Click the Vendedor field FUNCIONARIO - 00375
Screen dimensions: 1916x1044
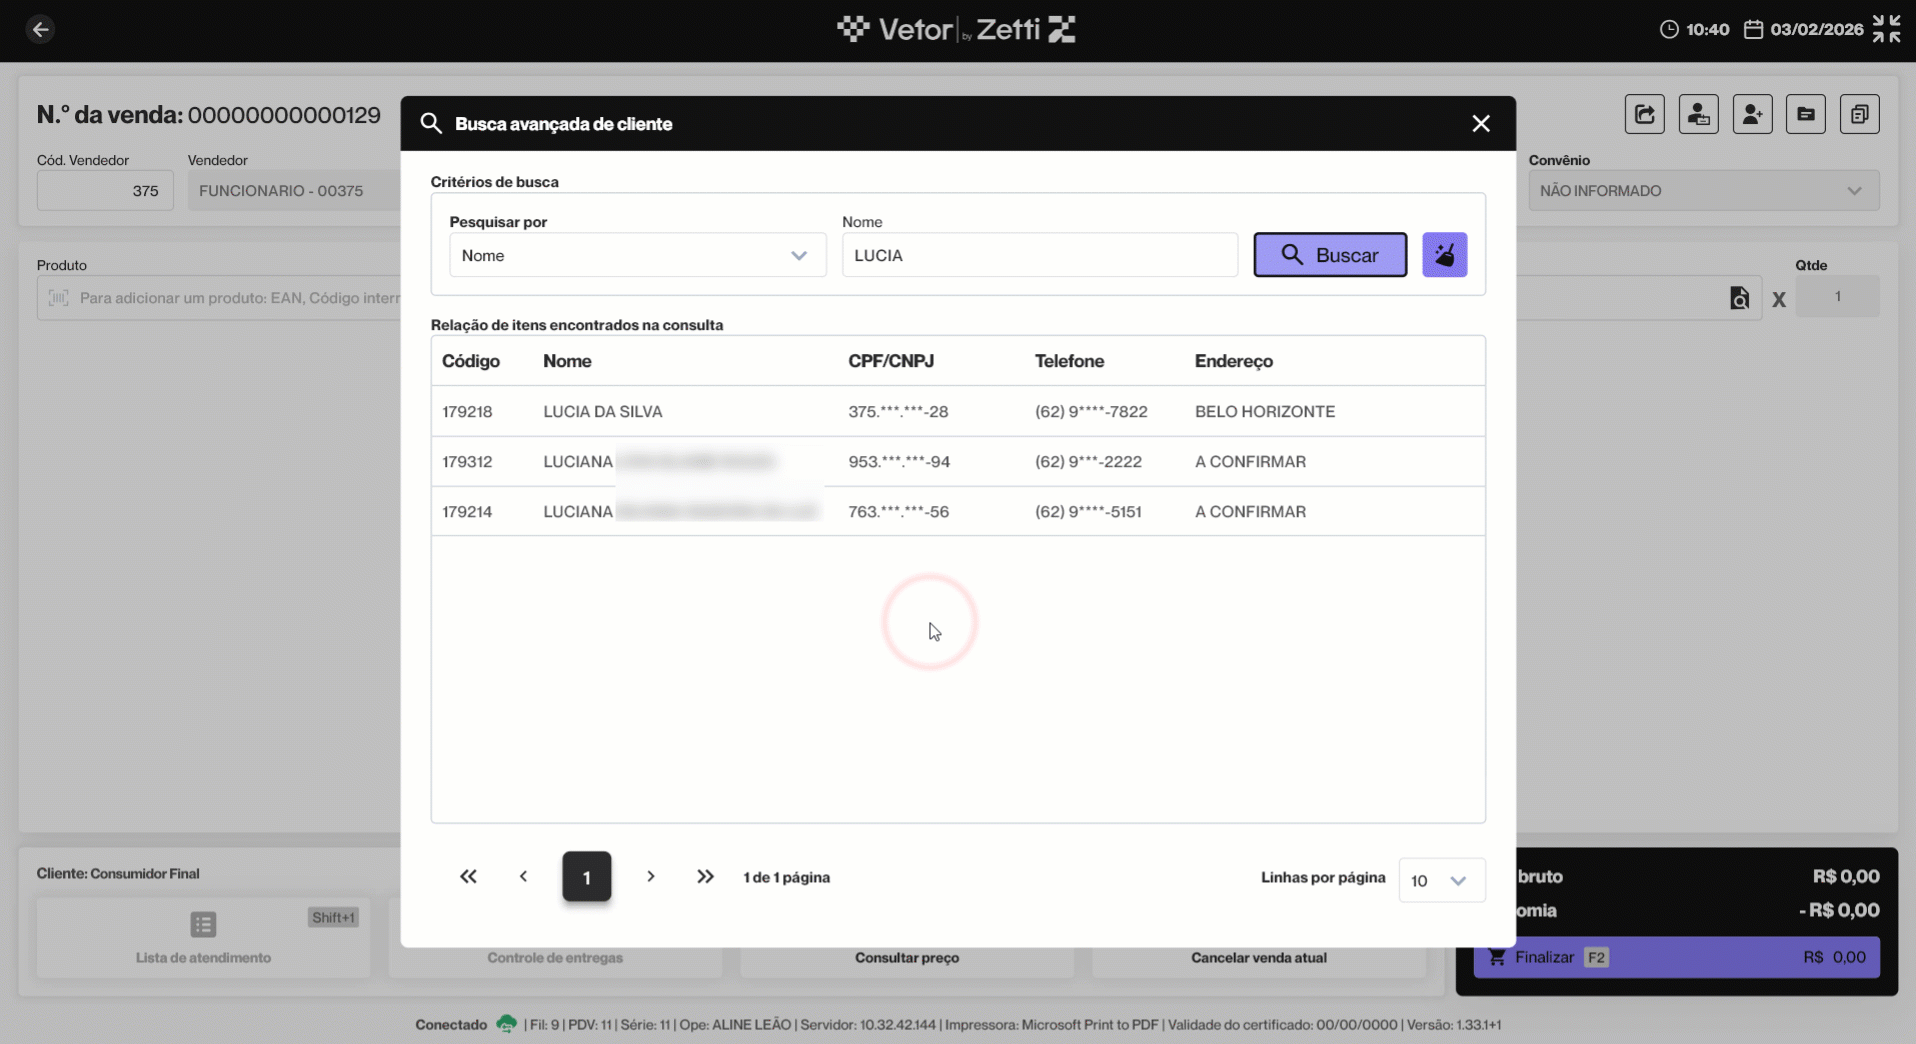coord(294,191)
